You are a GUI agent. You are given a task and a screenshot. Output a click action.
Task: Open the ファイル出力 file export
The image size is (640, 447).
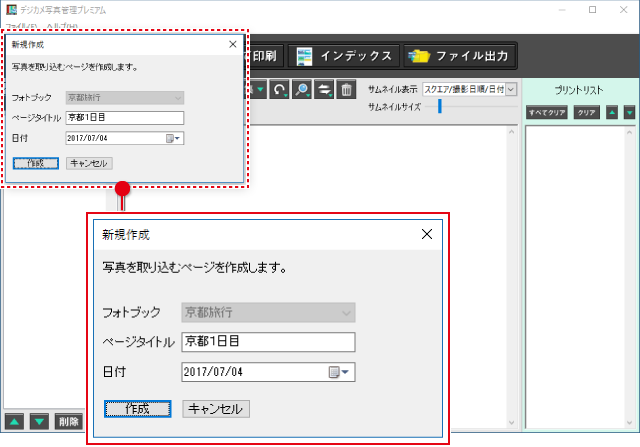click(x=460, y=56)
